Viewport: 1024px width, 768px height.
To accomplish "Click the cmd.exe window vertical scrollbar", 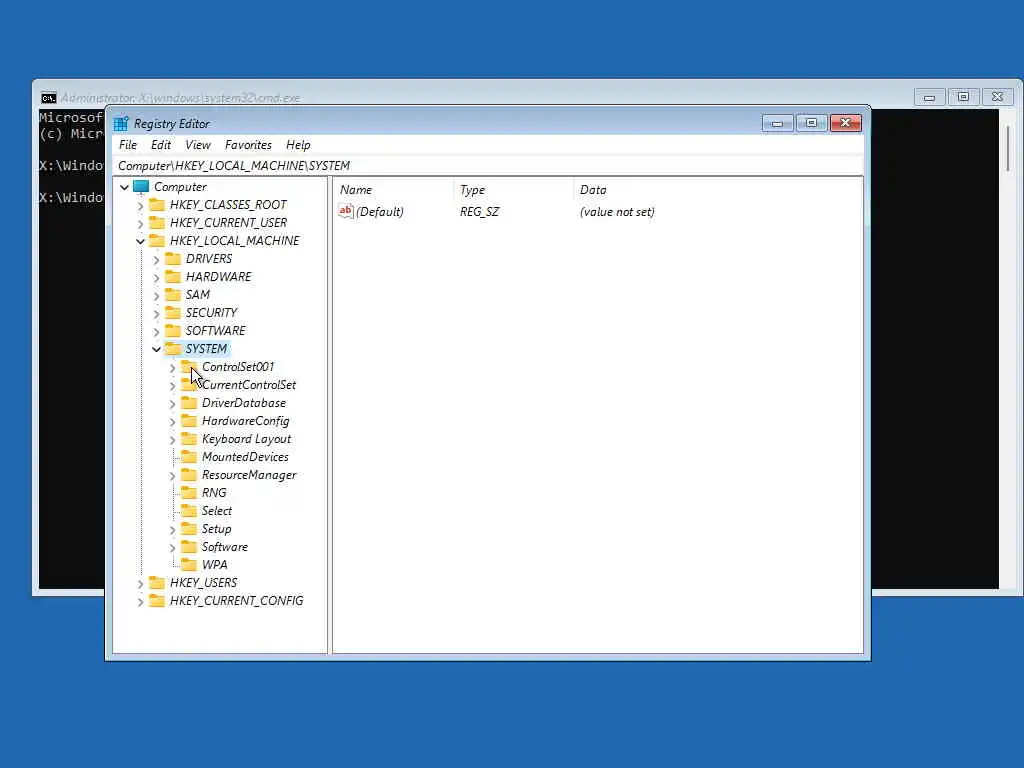I will tap(1008, 149).
